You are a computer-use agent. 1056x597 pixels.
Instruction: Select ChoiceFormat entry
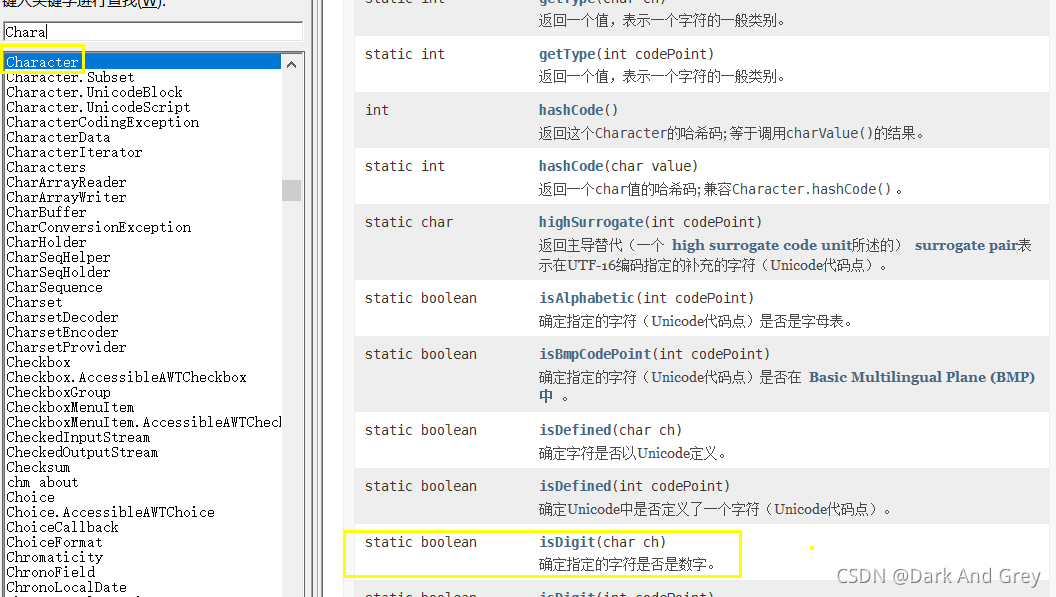click(x=54, y=542)
